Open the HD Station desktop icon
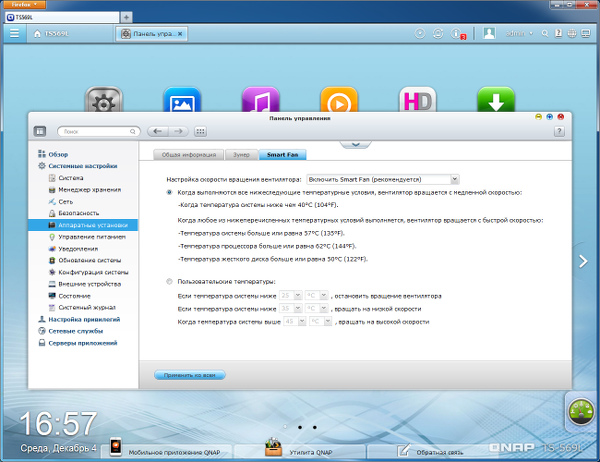 pyautogui.click(x=417, y=100)
